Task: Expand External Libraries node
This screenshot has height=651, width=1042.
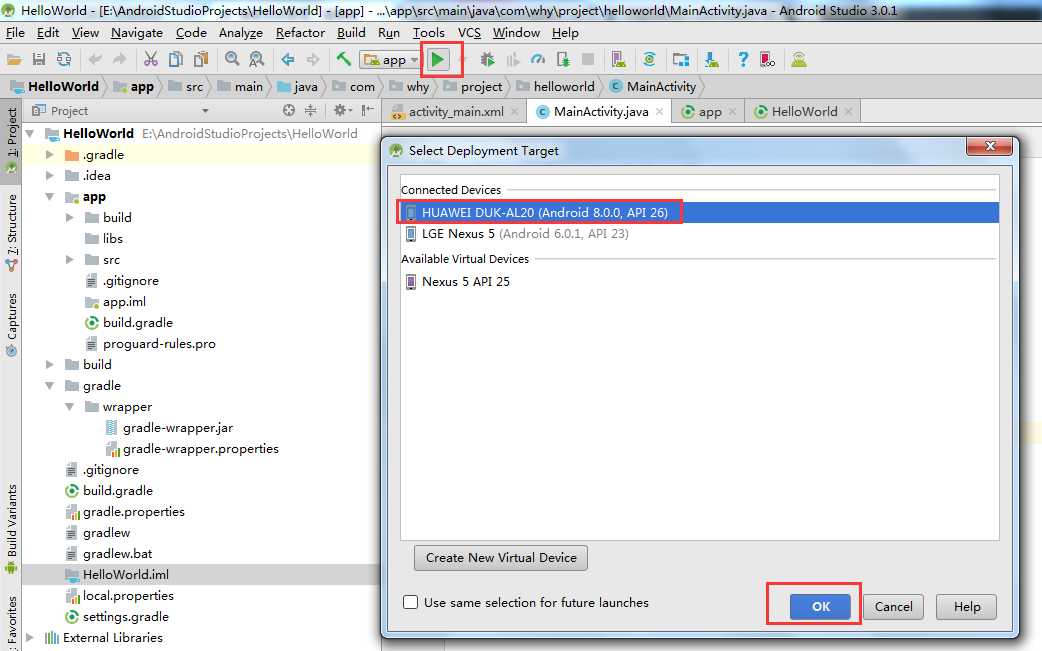Action: point(30,638)
